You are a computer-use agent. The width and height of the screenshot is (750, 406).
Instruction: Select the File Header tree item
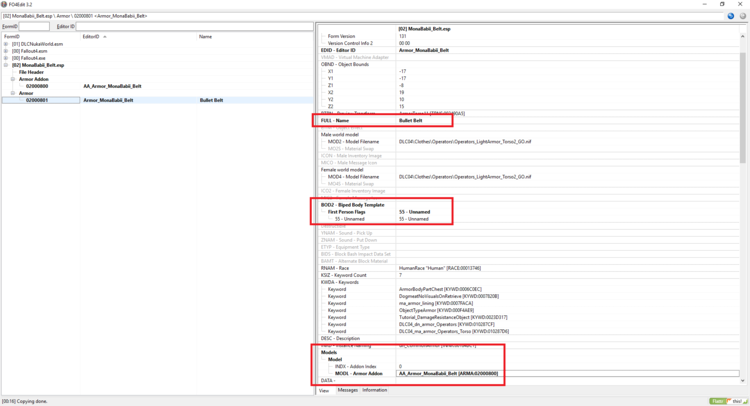[x=31, y=72]
